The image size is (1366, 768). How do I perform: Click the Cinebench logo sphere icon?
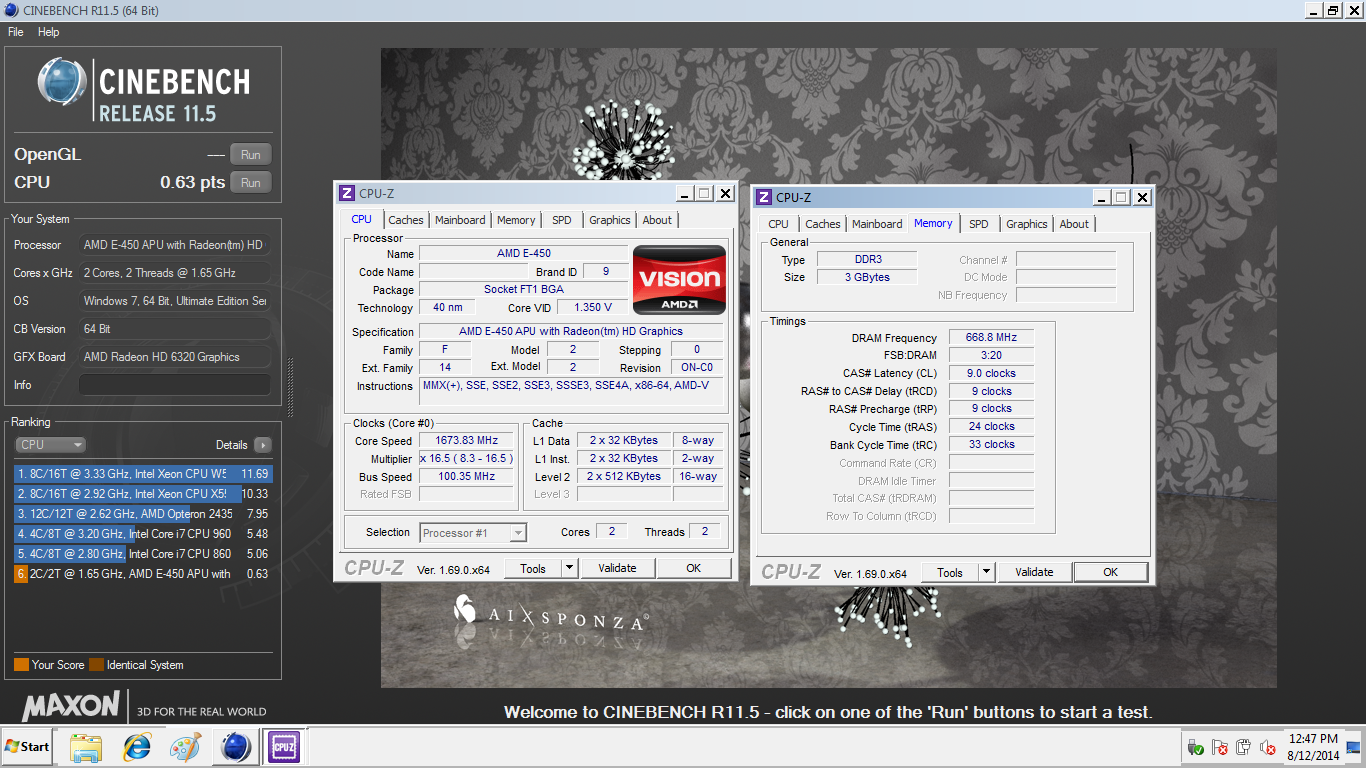click(x=61, y=82)
